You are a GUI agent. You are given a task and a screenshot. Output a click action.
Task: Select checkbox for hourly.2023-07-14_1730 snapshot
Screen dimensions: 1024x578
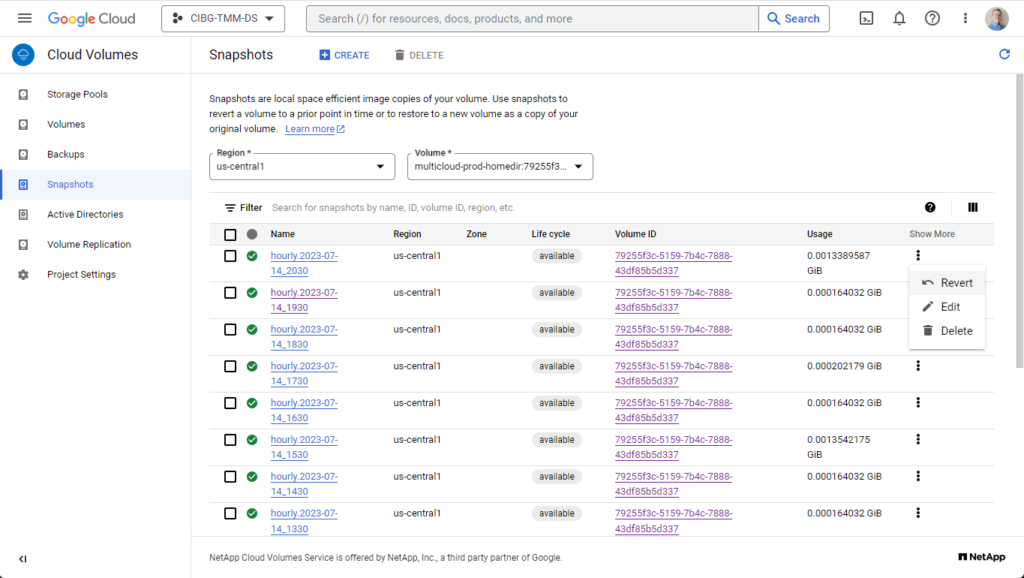point(230,366)
